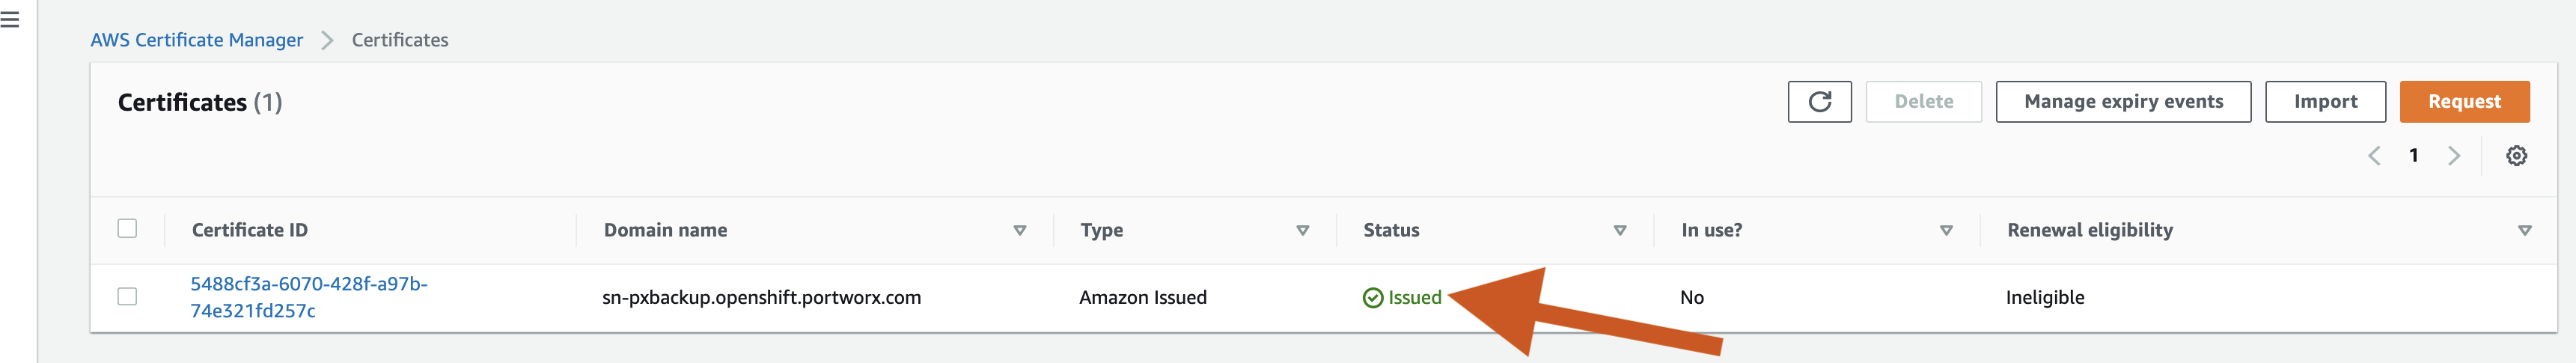Click the Delete button
Viewport: 2576px width, 363px height.
click(1923, 102)
